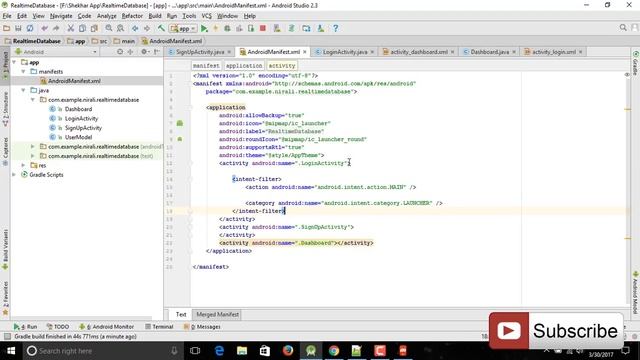The width and height of the screenshot is (640, 360).
Task: Open the File menu
Action: tap(7, 16)
